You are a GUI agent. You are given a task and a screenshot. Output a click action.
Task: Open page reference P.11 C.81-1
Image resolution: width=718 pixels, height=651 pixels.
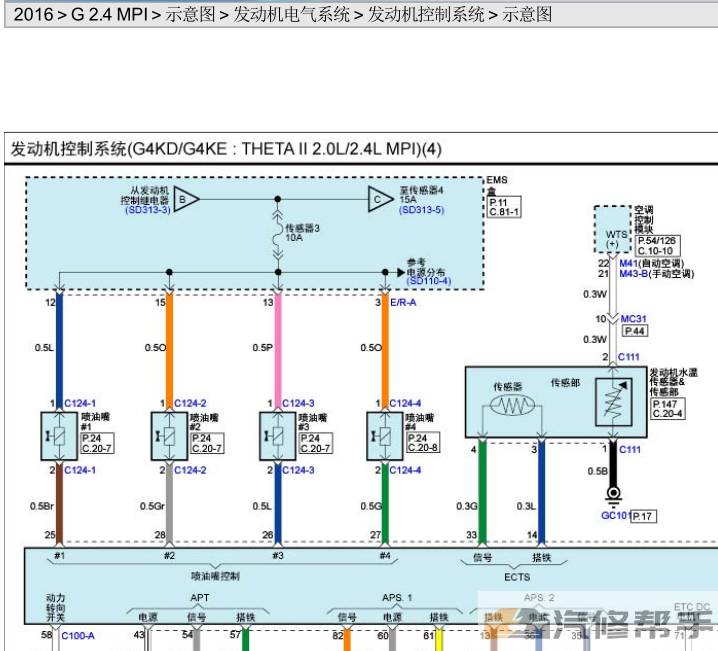(504, 207)
